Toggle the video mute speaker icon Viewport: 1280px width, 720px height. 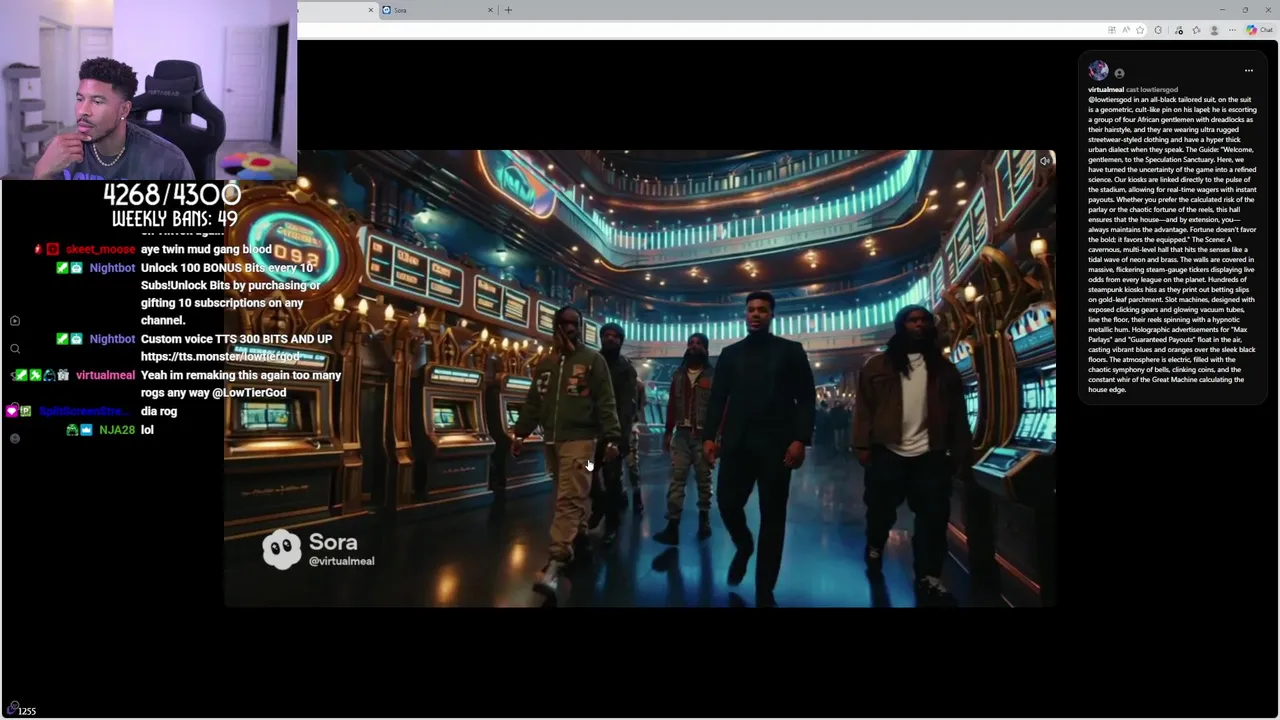(1045, 161)
